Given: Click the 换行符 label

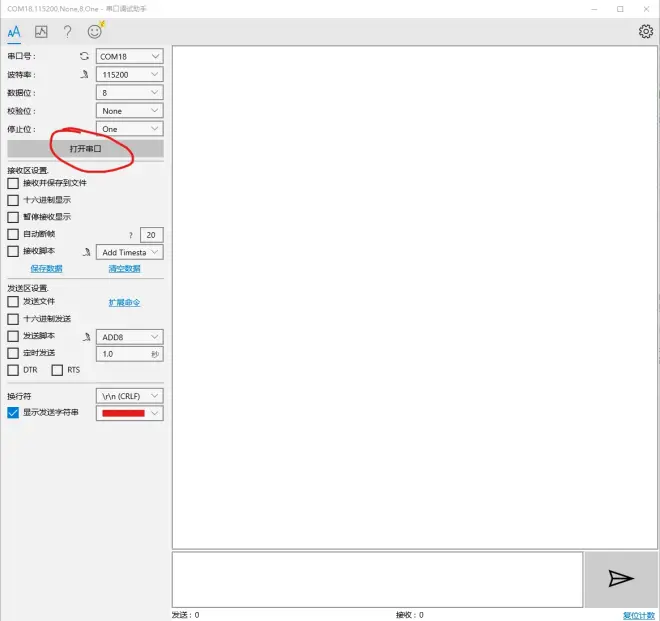Looking at the screenshot, I should pos(19,396).
